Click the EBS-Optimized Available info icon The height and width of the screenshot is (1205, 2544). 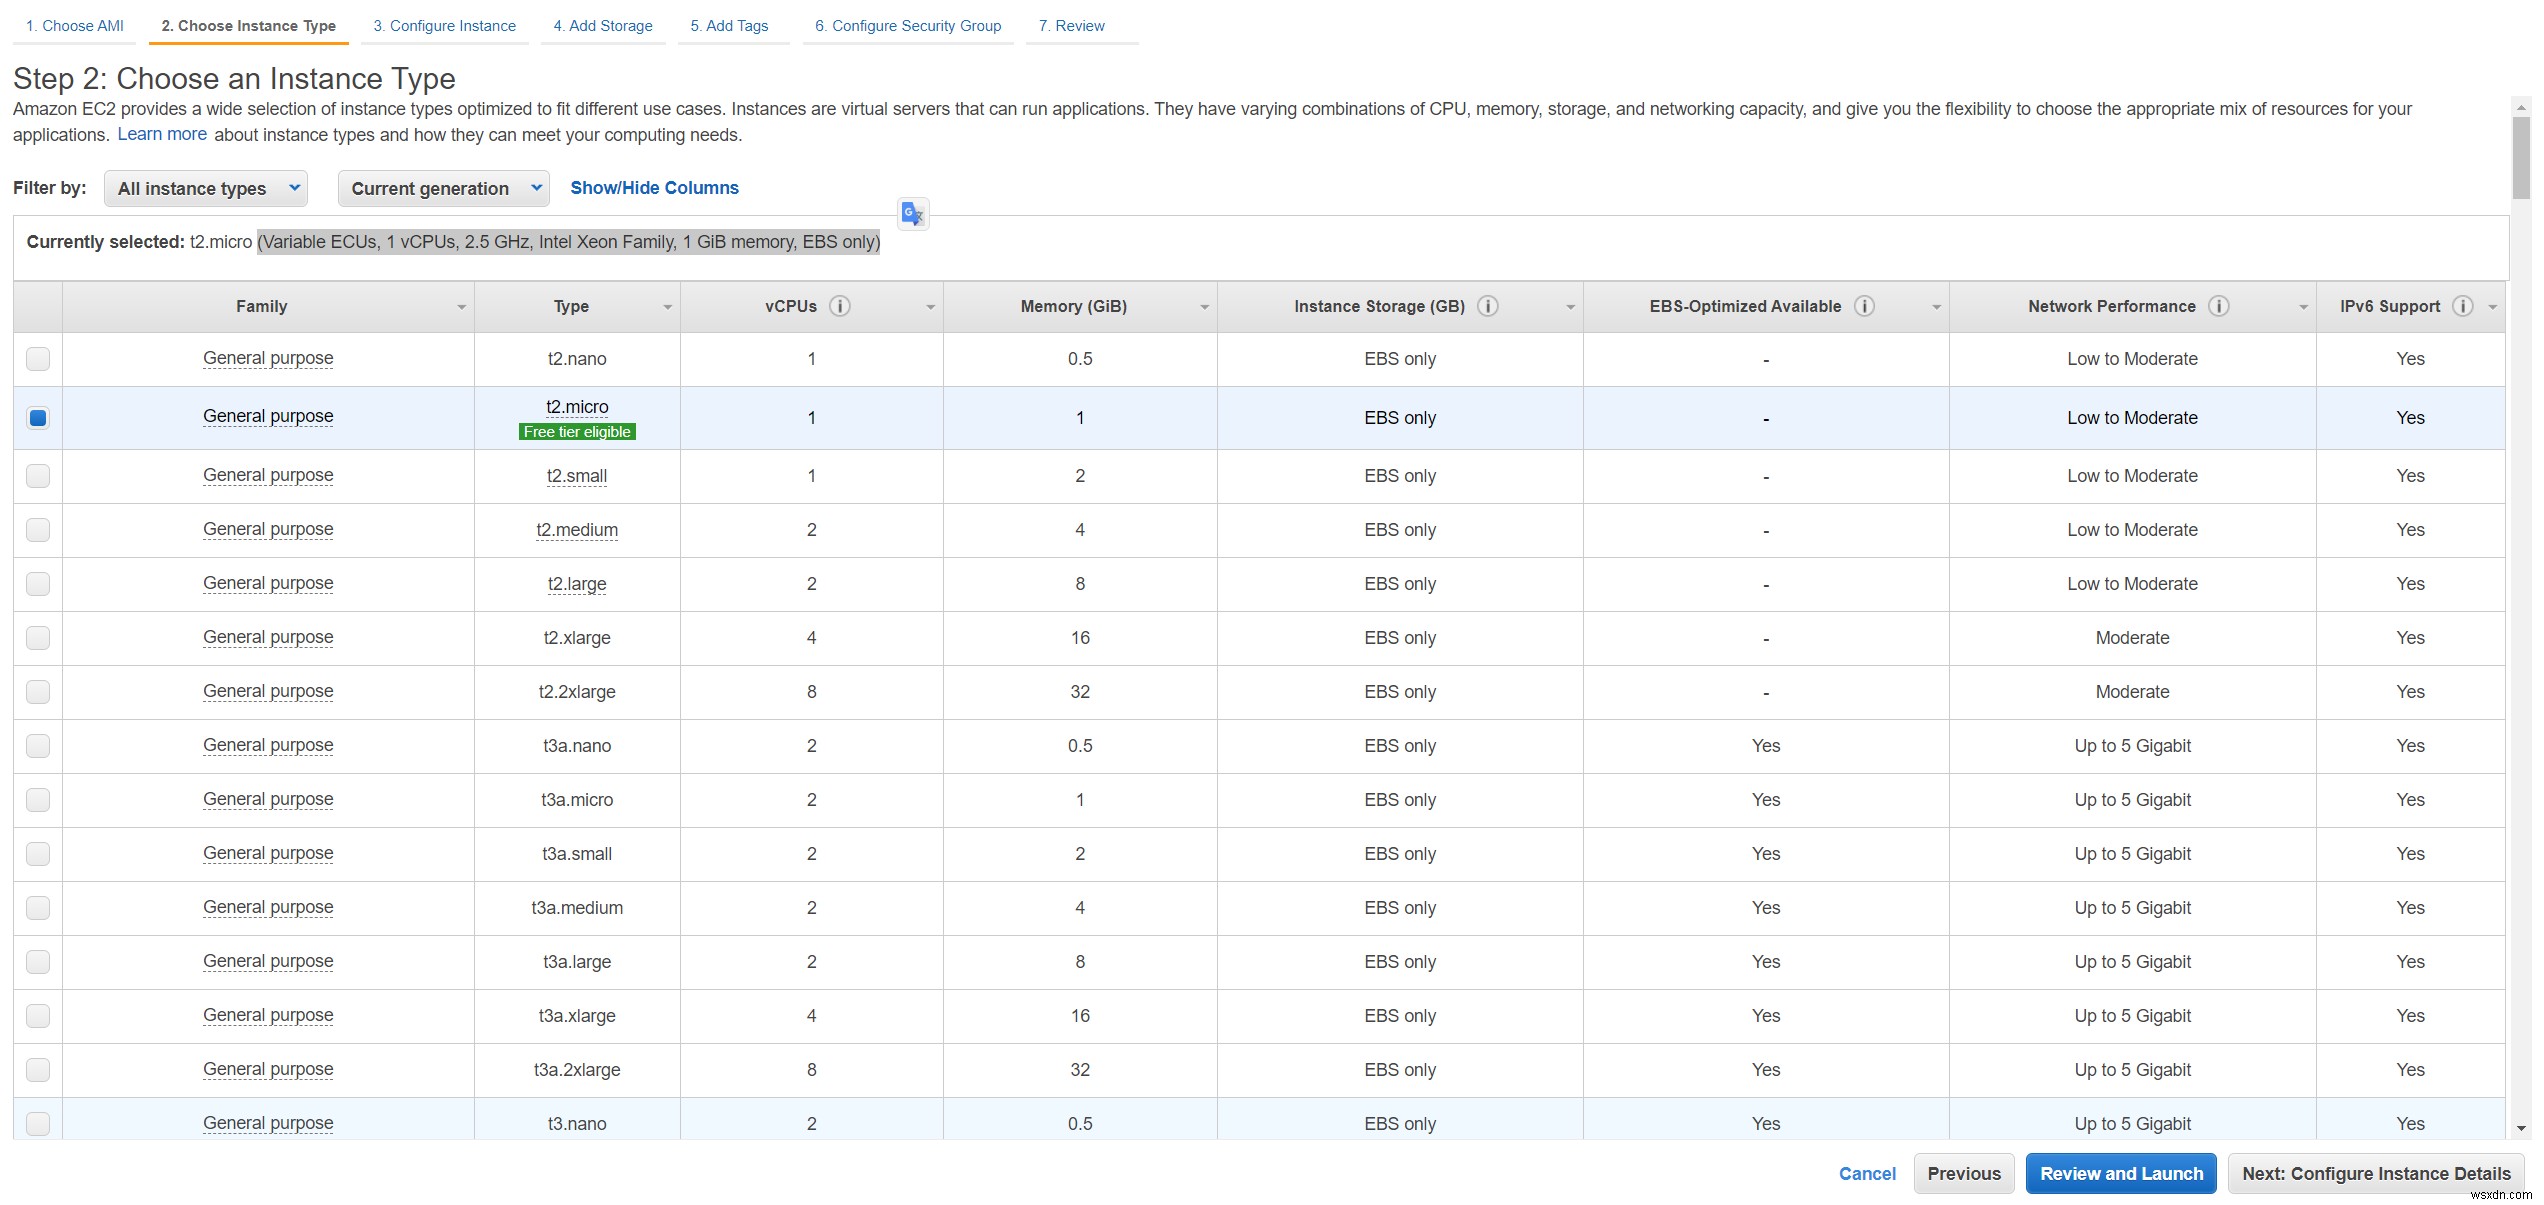point(1864,305)
